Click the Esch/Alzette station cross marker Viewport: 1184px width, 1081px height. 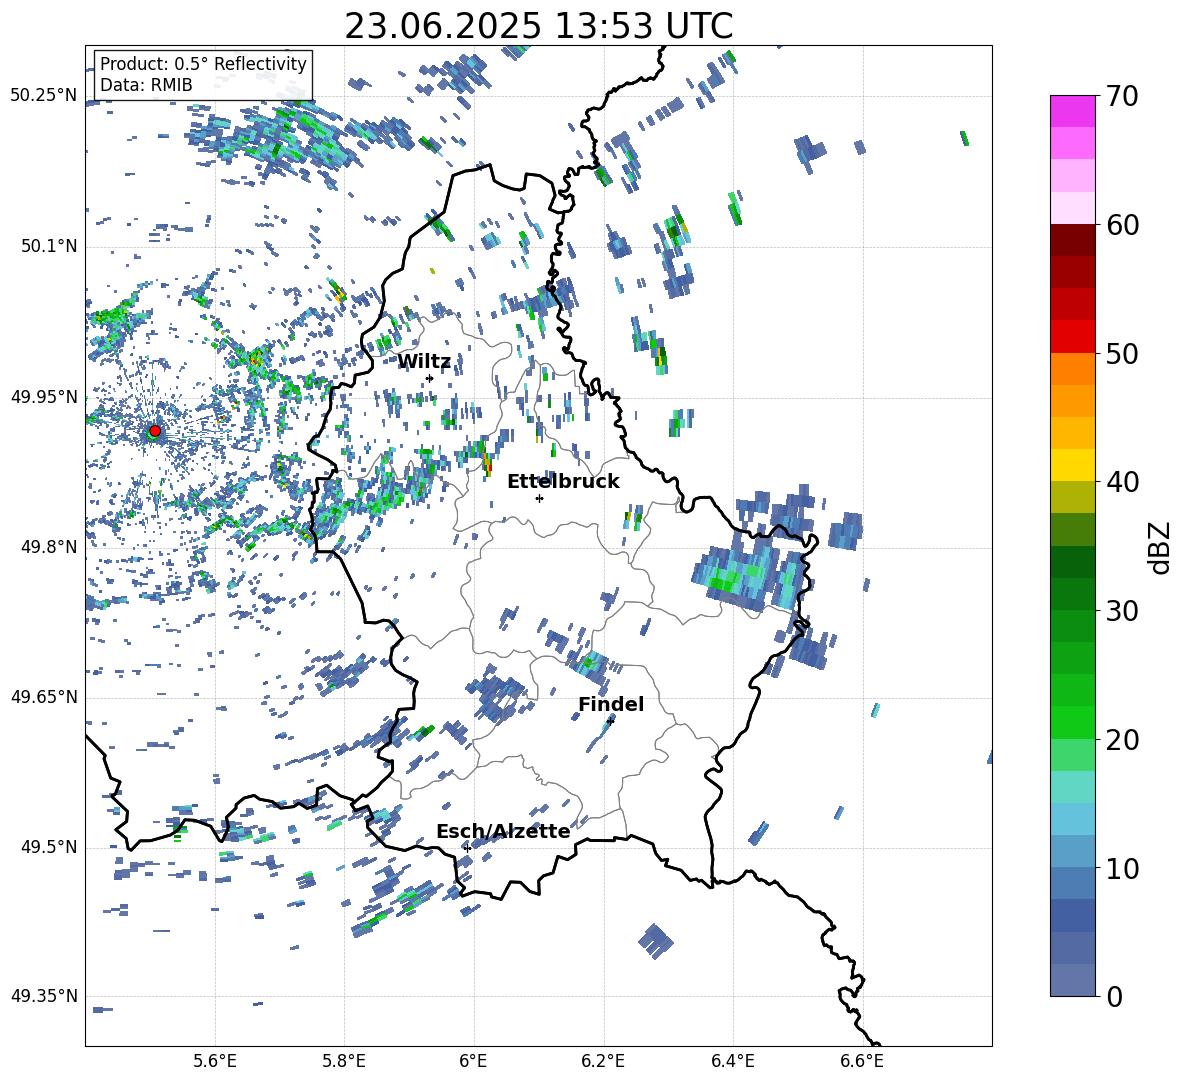tap(467, 848)
